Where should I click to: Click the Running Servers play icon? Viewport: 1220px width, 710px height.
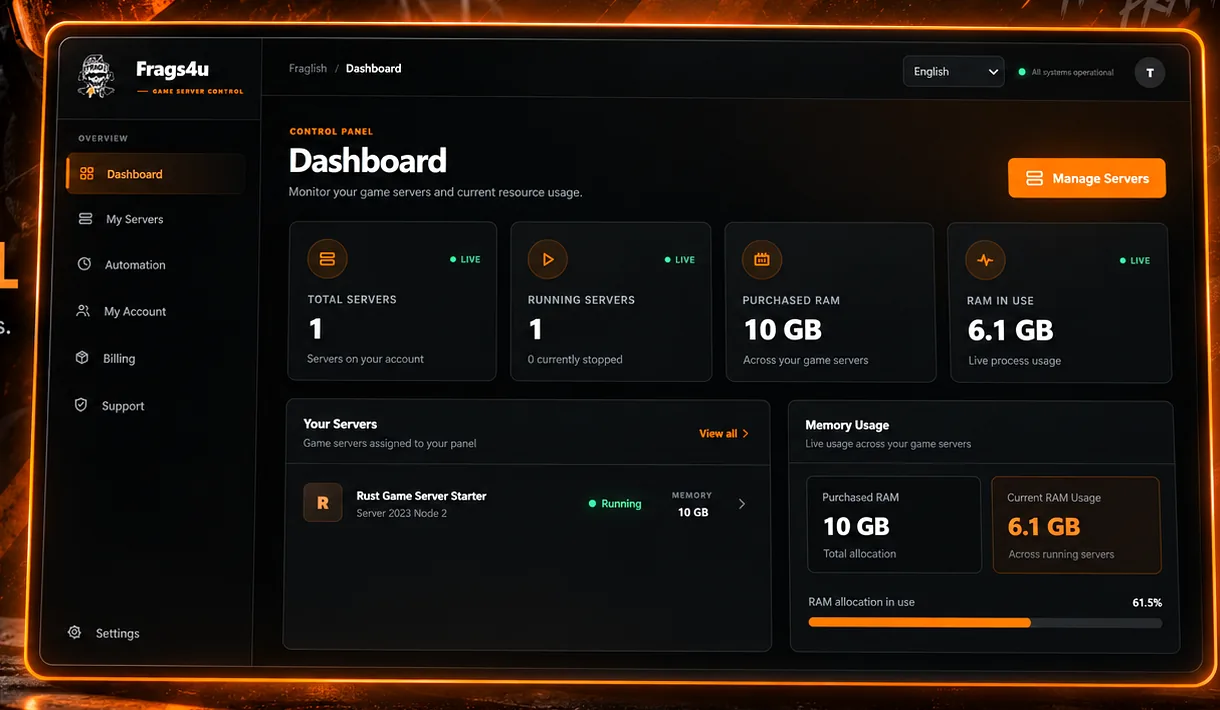[547, 259]
